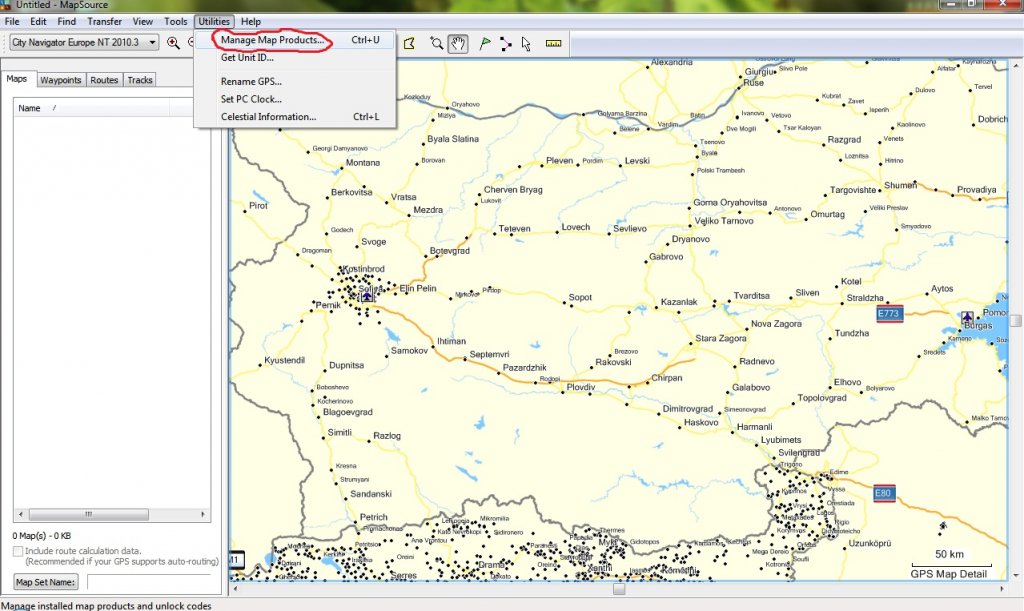
Task: Click the map set name text field
Action: click(x=148, y=582)
